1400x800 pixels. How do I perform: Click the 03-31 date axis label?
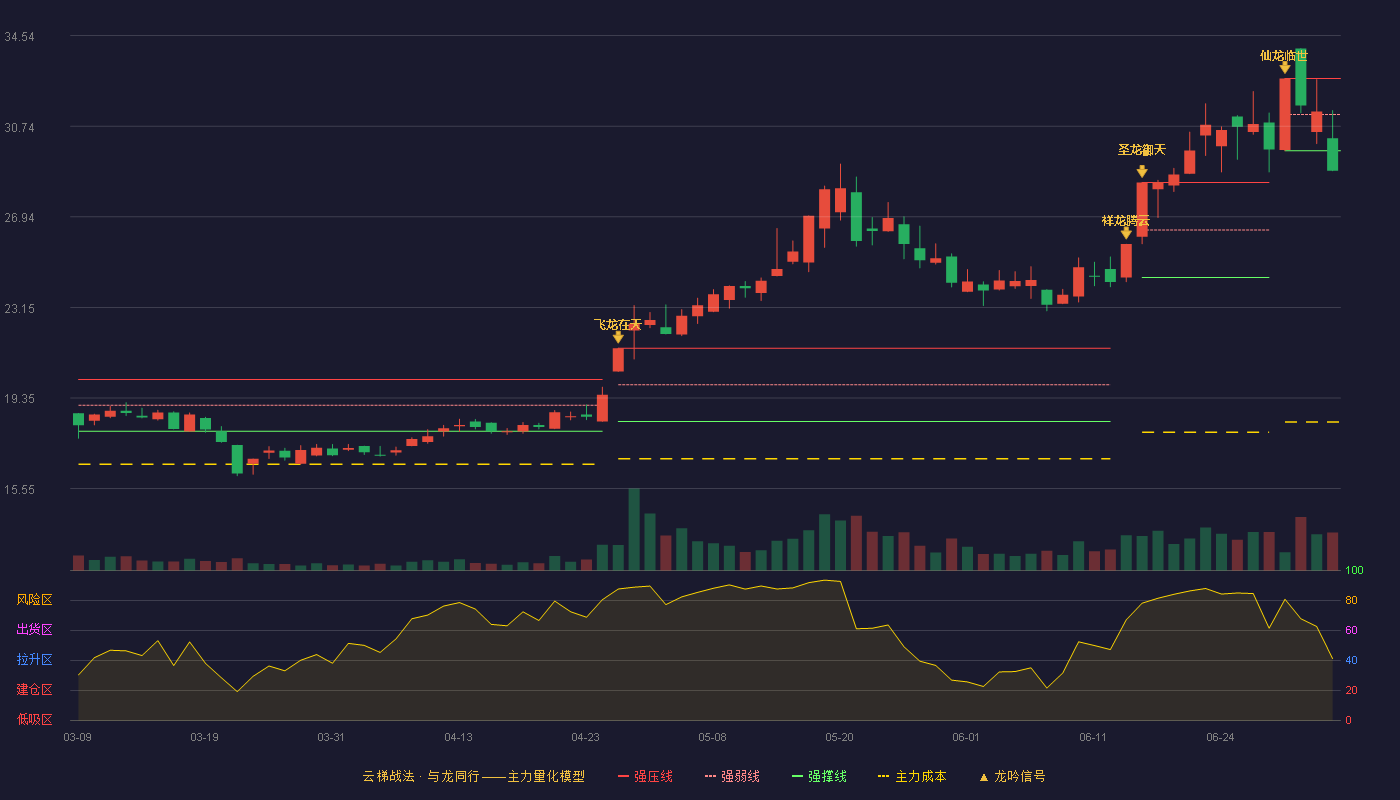pyautogui.click(x=331, y=737)
